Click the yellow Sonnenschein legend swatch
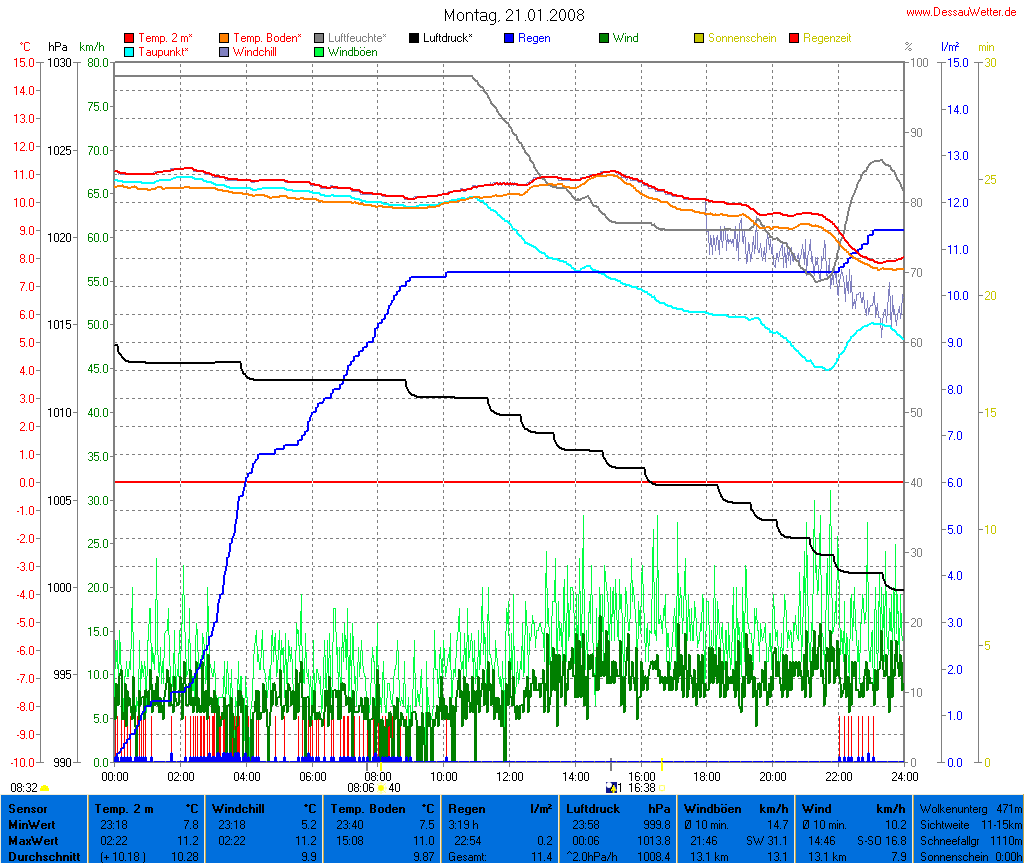This screenshot has width=1024, height=863. pyautogui.click(x=699, y=38)
